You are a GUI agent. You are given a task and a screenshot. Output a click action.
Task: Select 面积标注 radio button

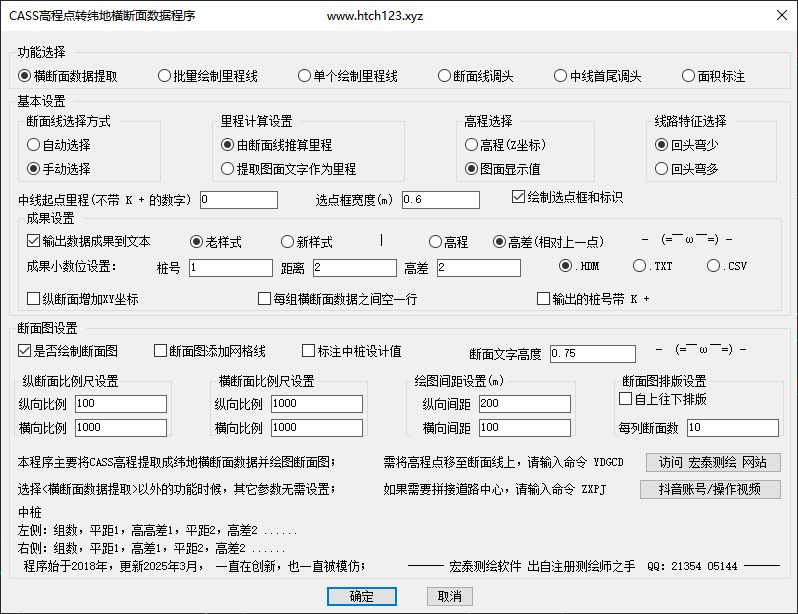coord(689,76)
